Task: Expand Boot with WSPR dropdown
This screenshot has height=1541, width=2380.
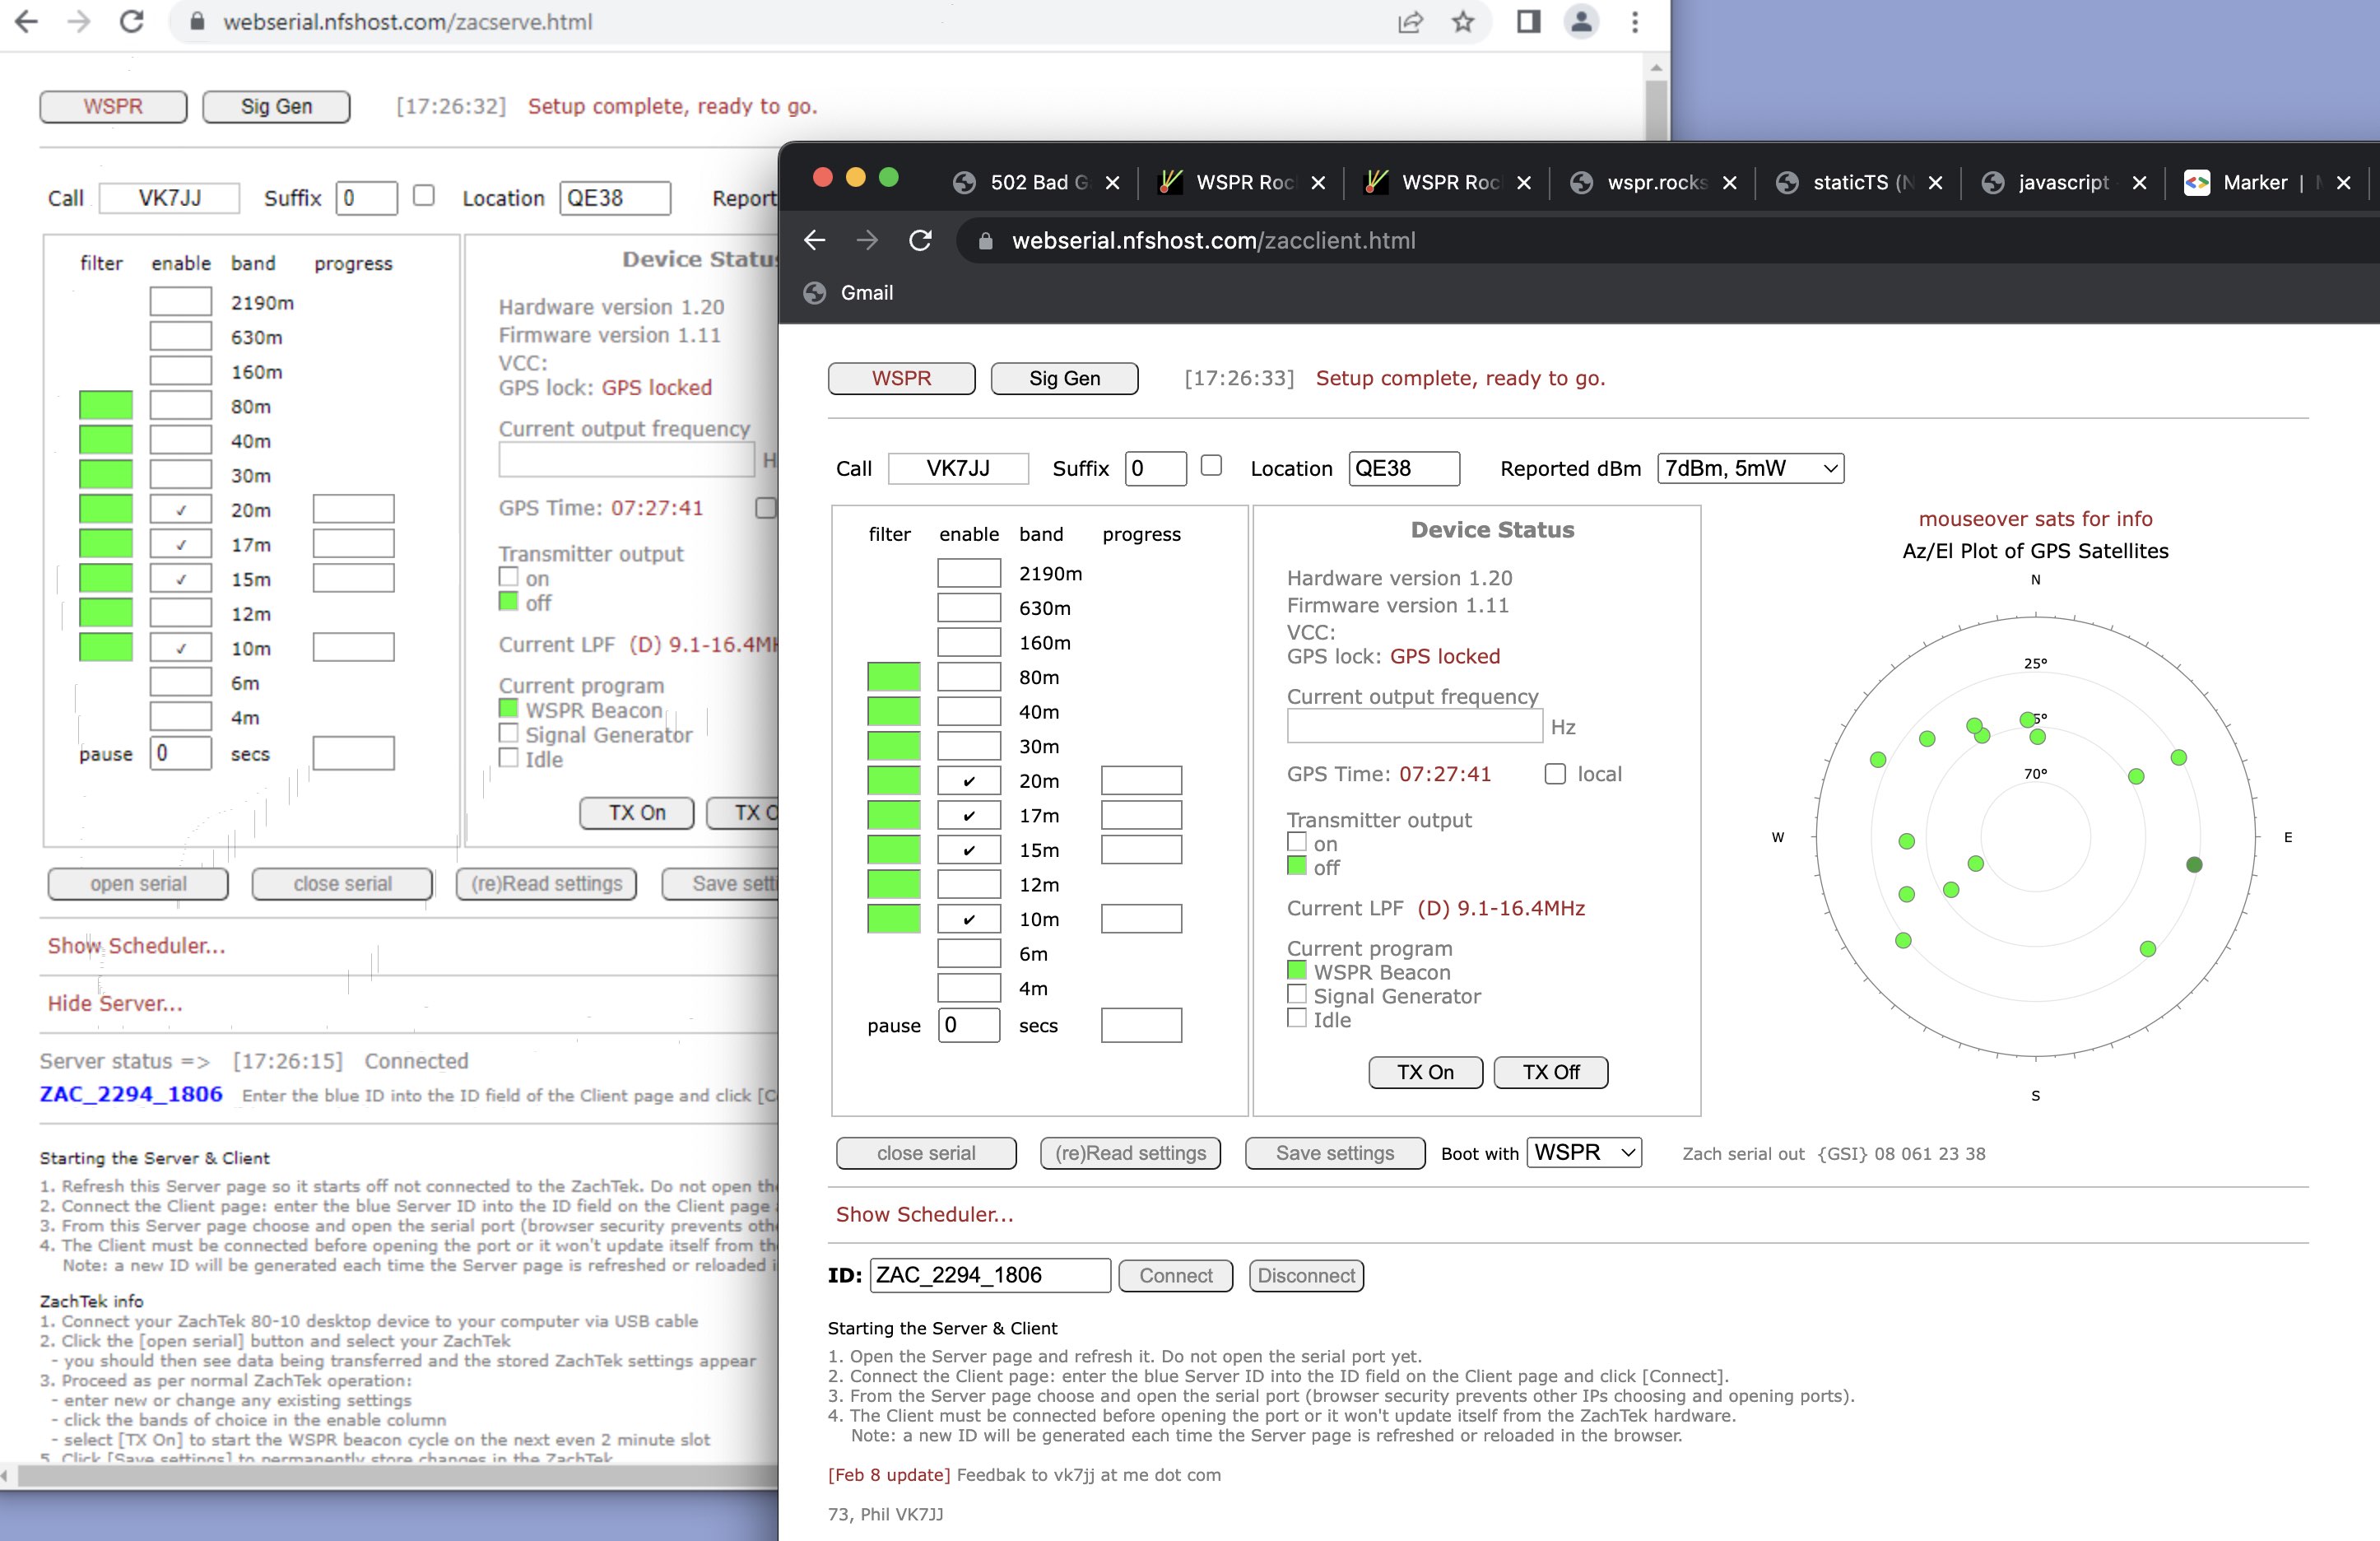Action: coord(1584,1152)
